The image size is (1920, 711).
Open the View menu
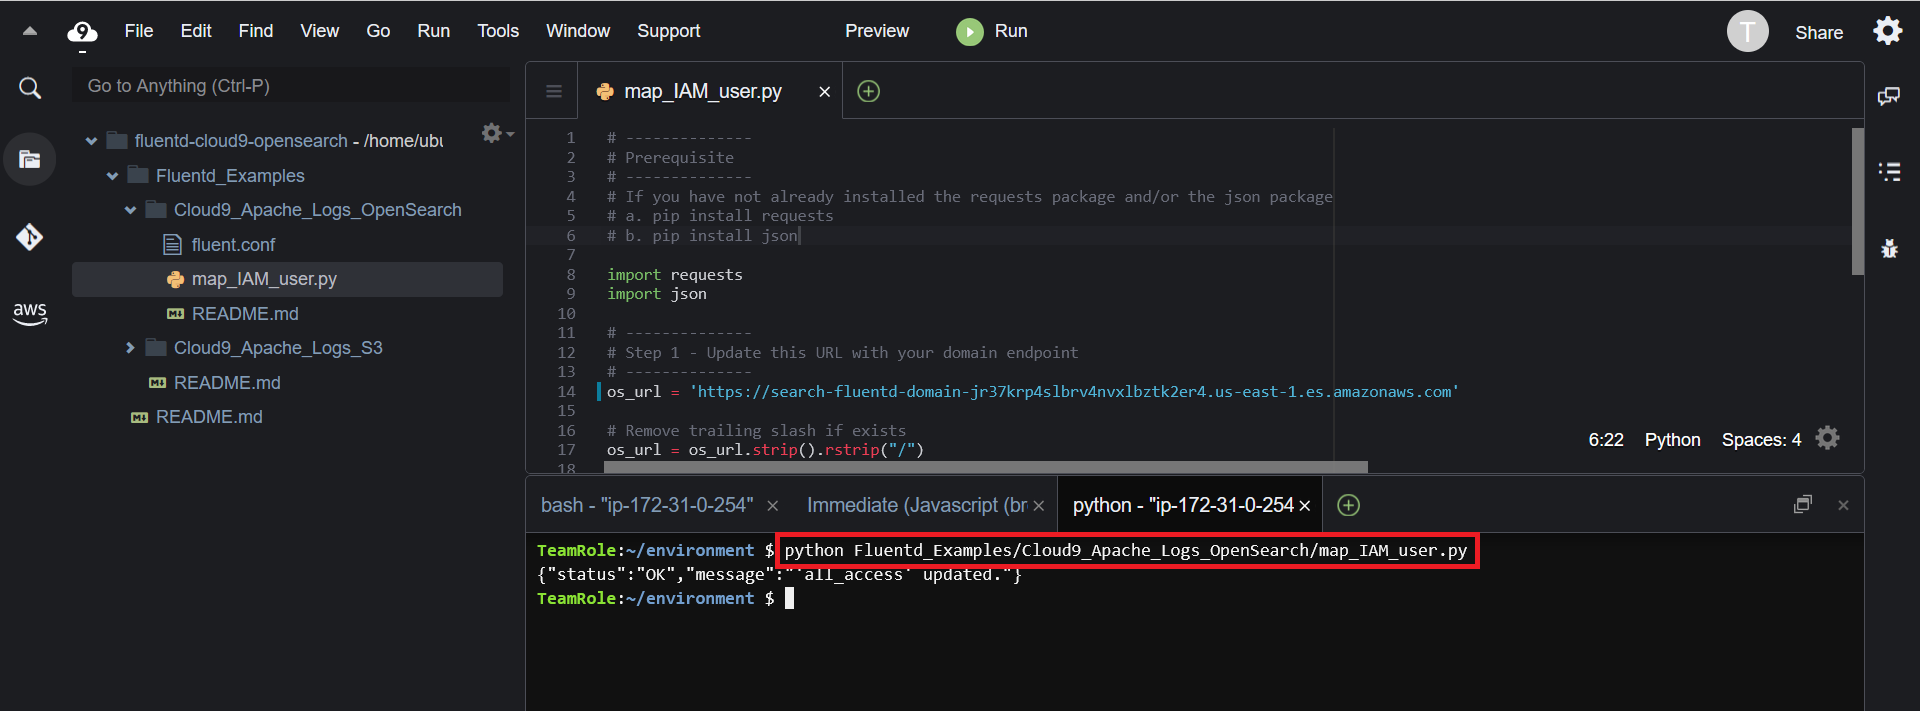(320, 31)
